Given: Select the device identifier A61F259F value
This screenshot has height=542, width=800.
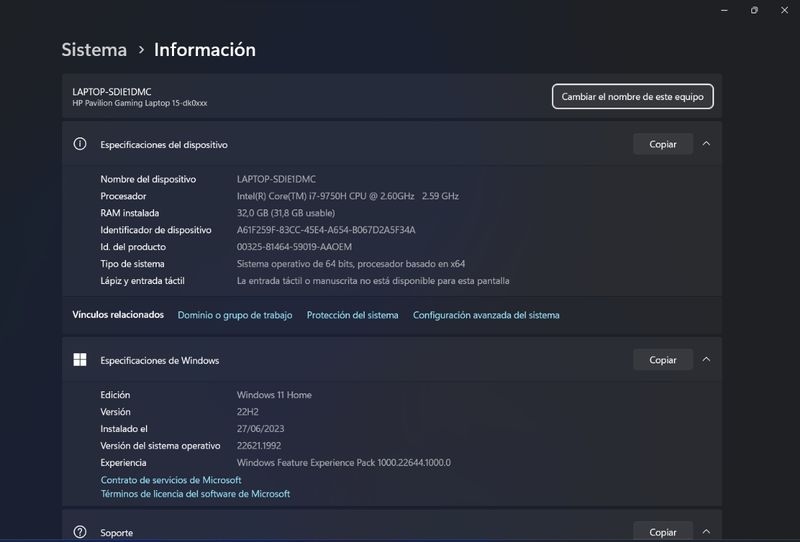Looking at the screenshot, I should pyautogui.click(x=326, y=230).
